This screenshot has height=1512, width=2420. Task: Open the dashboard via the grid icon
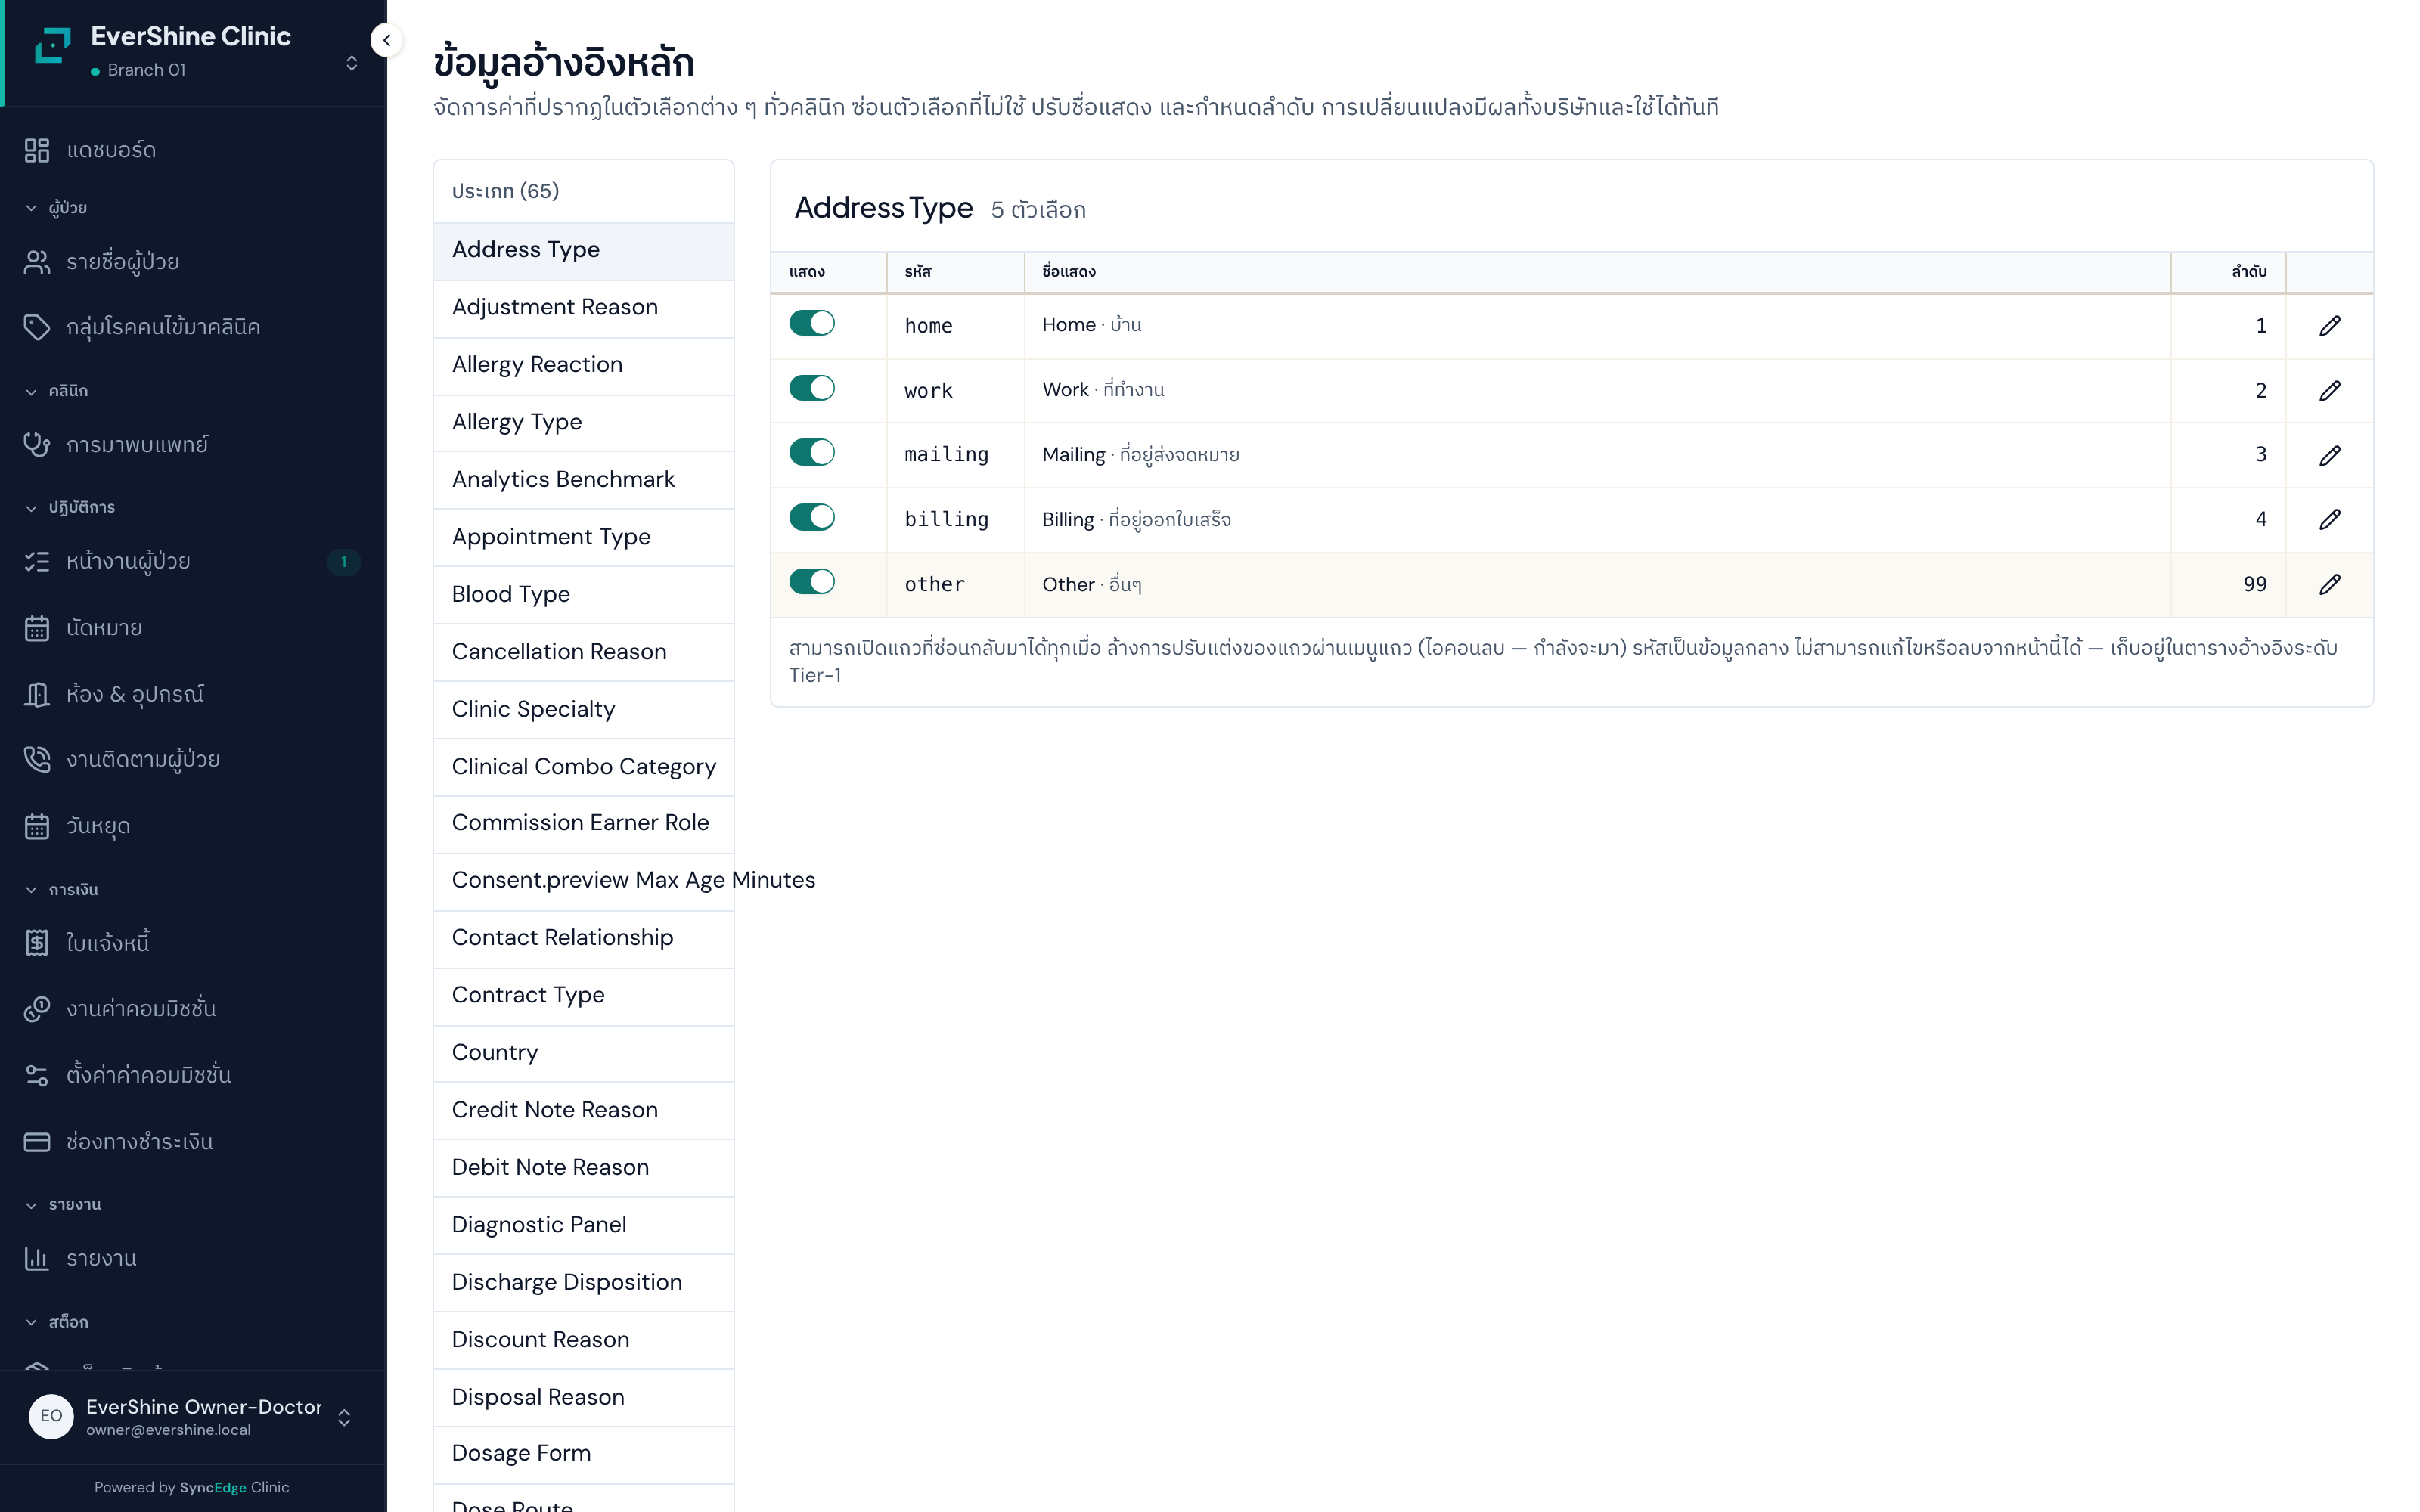pyautogui.click(x=37, y=150)
